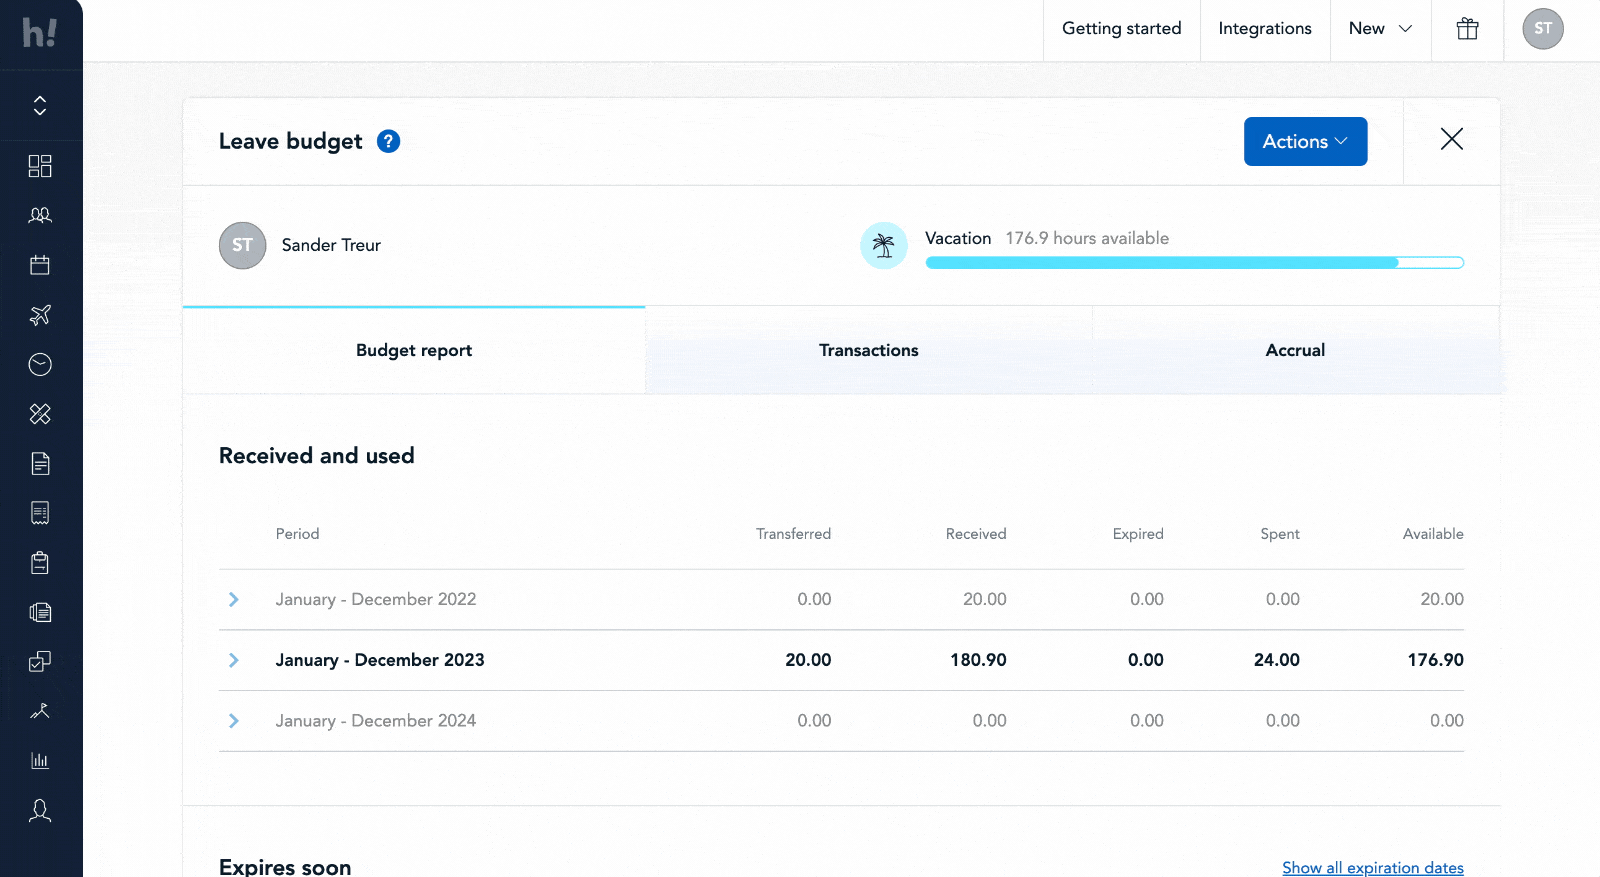This screenshot has height=877, width=1600.
Task: Open the airplane leave icon in sidebar
Action: click(40, 315)
